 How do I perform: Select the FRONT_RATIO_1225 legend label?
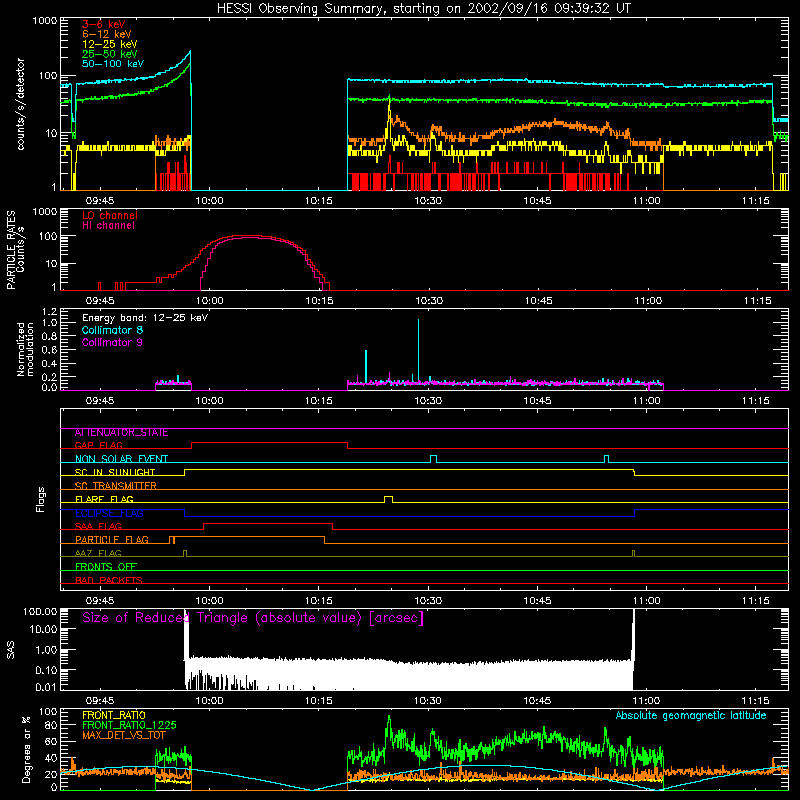pos(129,725)
